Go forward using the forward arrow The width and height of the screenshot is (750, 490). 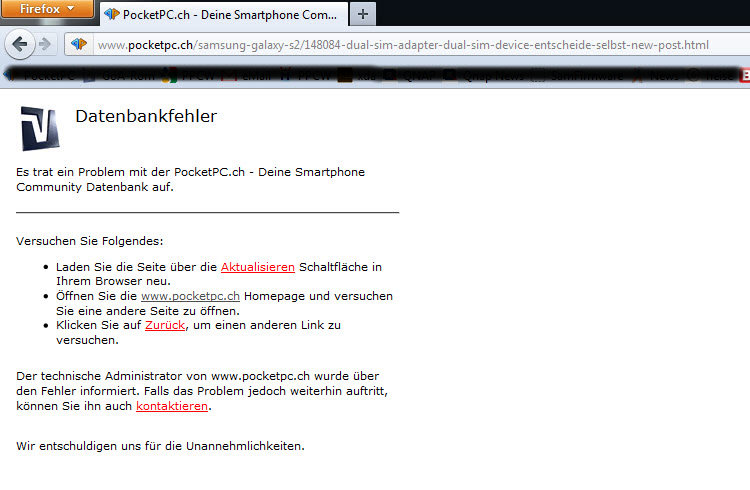(45, 45)
